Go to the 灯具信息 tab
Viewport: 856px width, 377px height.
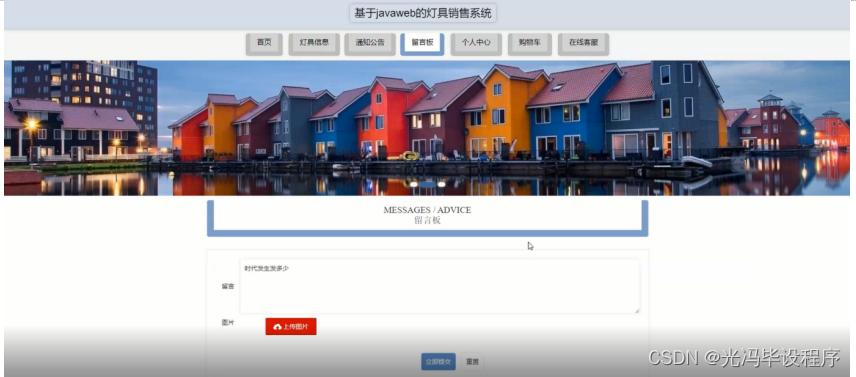pos(314,44)
